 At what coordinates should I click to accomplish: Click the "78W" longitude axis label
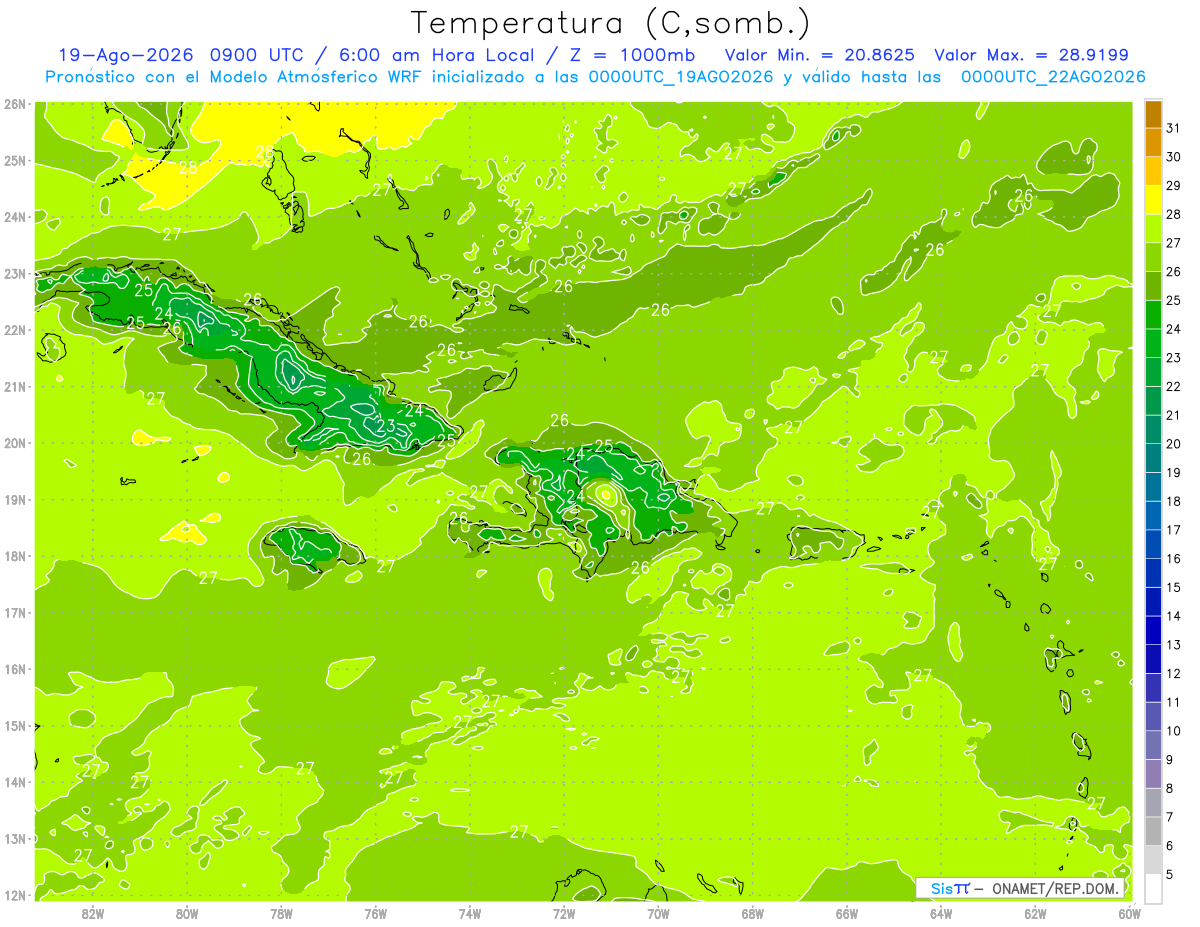pyautogui.click(x=281, y=913)
